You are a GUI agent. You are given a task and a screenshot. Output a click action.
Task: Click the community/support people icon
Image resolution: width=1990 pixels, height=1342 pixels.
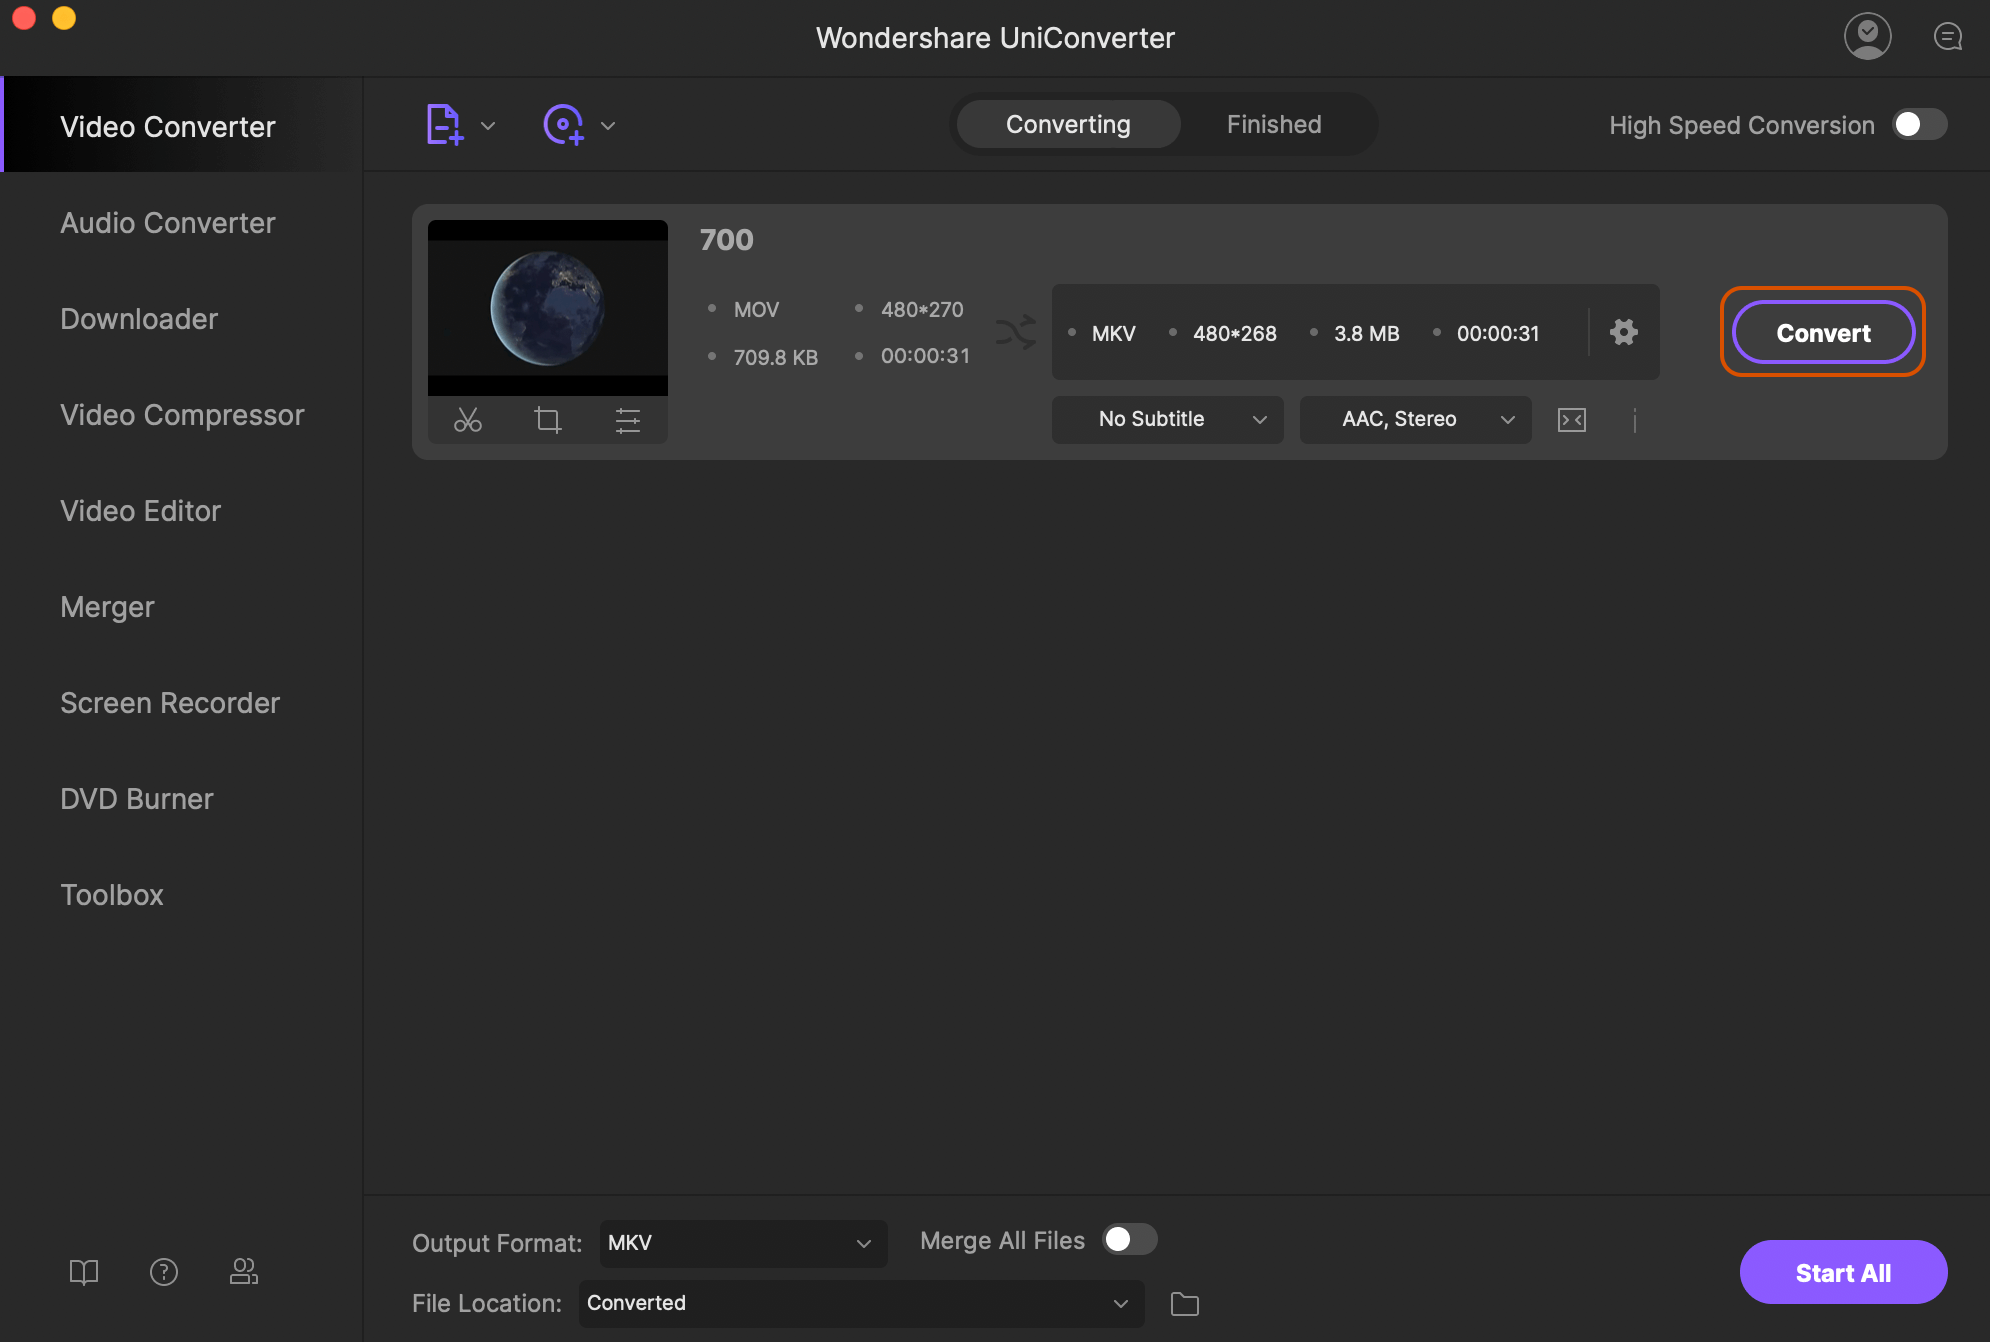pyautogui.click(x=244, y=1272)
